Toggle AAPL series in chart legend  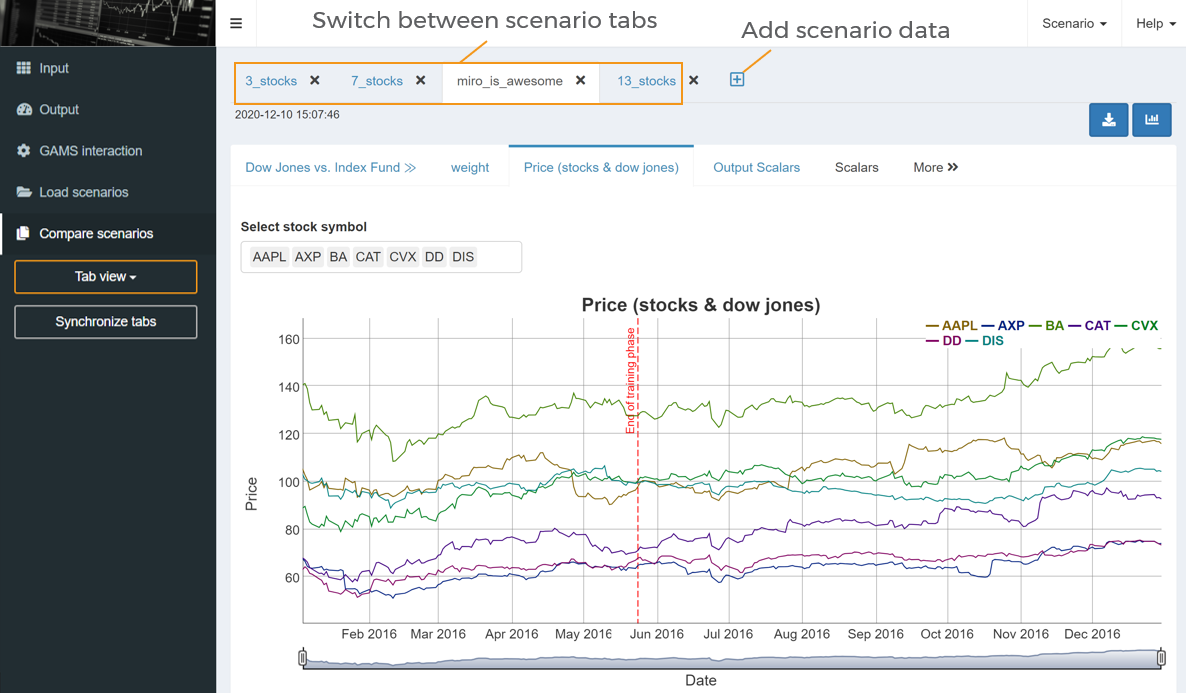click(952, 326)
